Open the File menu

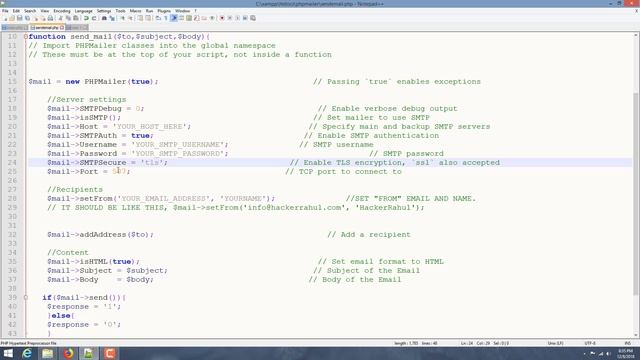[x=5, y=11]
